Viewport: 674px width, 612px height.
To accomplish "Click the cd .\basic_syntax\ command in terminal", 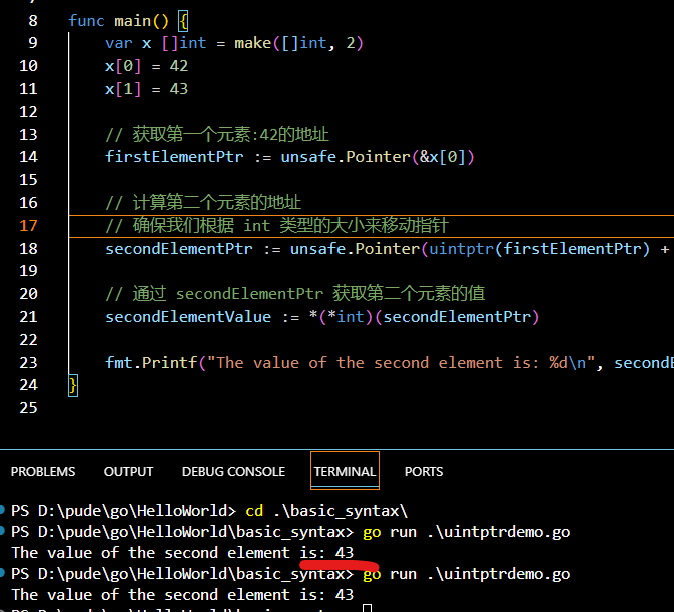I will [x=324, y=509].
